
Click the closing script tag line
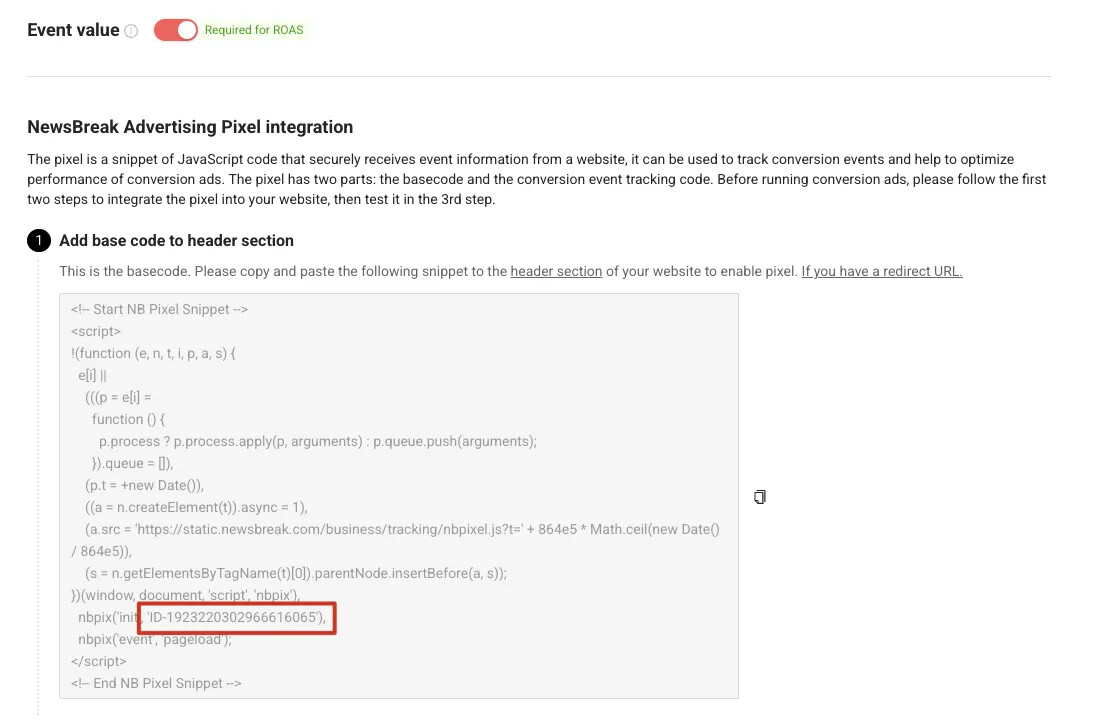[x=99, y=662]
